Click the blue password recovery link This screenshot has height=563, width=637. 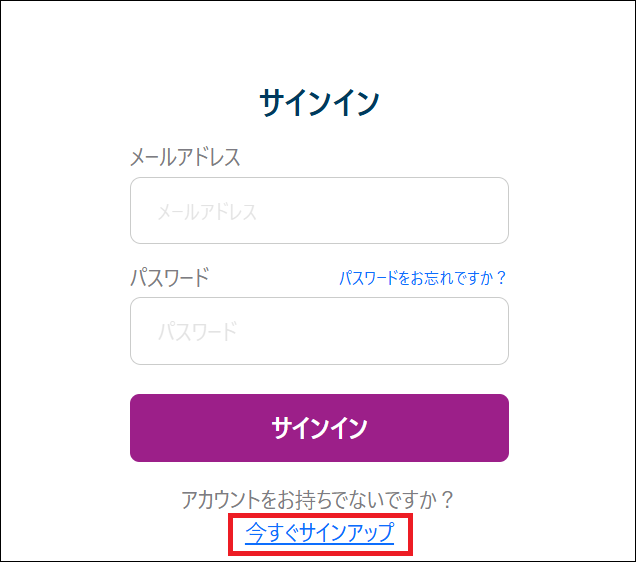pos(423,278)
